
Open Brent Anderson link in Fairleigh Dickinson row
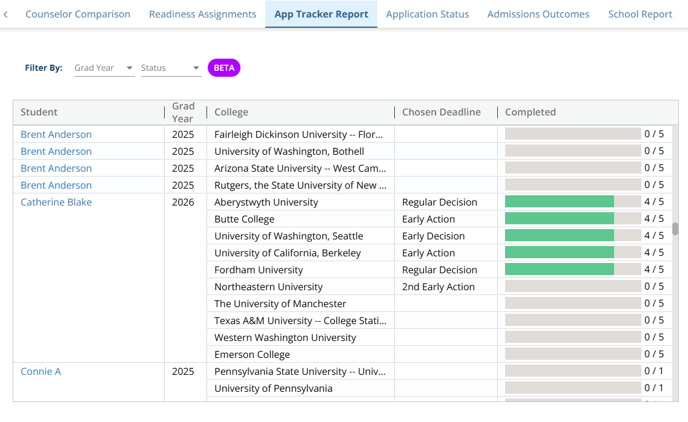pos(56,134)
